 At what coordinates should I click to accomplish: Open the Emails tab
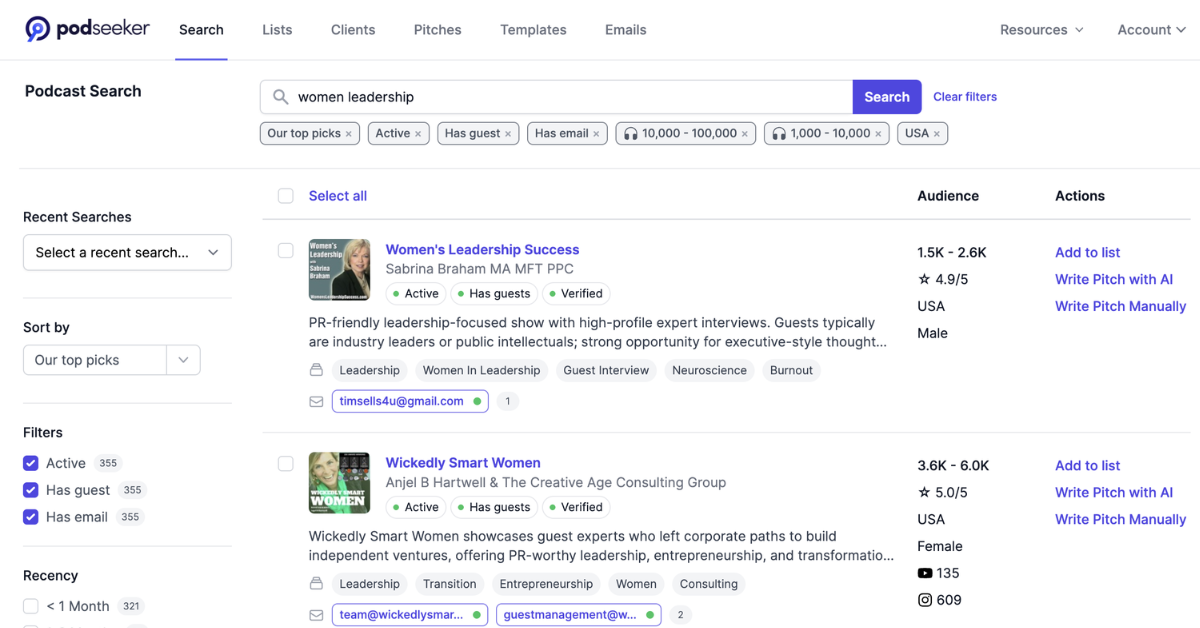coord(626,30)
